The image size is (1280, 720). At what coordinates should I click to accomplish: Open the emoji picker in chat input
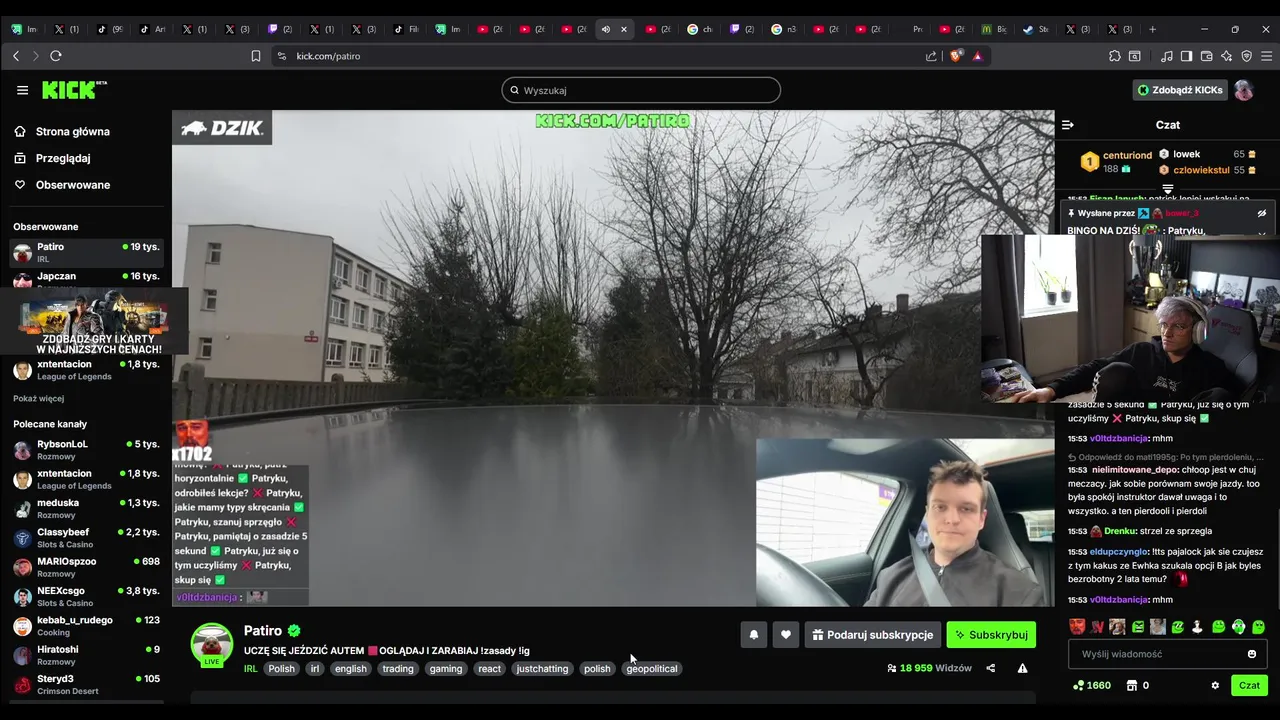point(1252,654)
